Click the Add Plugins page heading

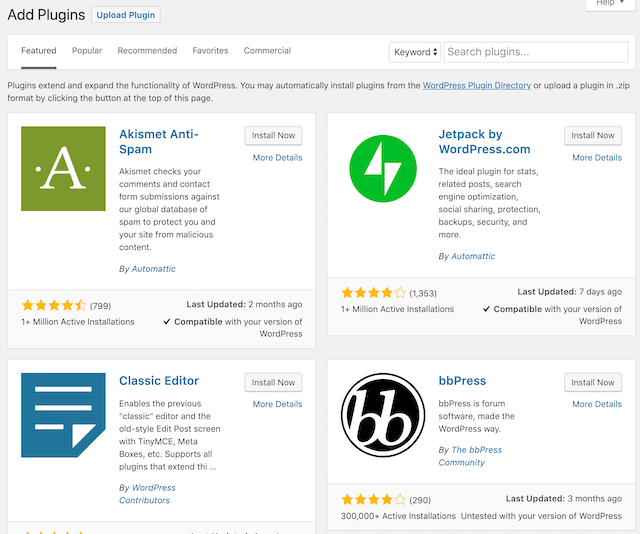46,15
